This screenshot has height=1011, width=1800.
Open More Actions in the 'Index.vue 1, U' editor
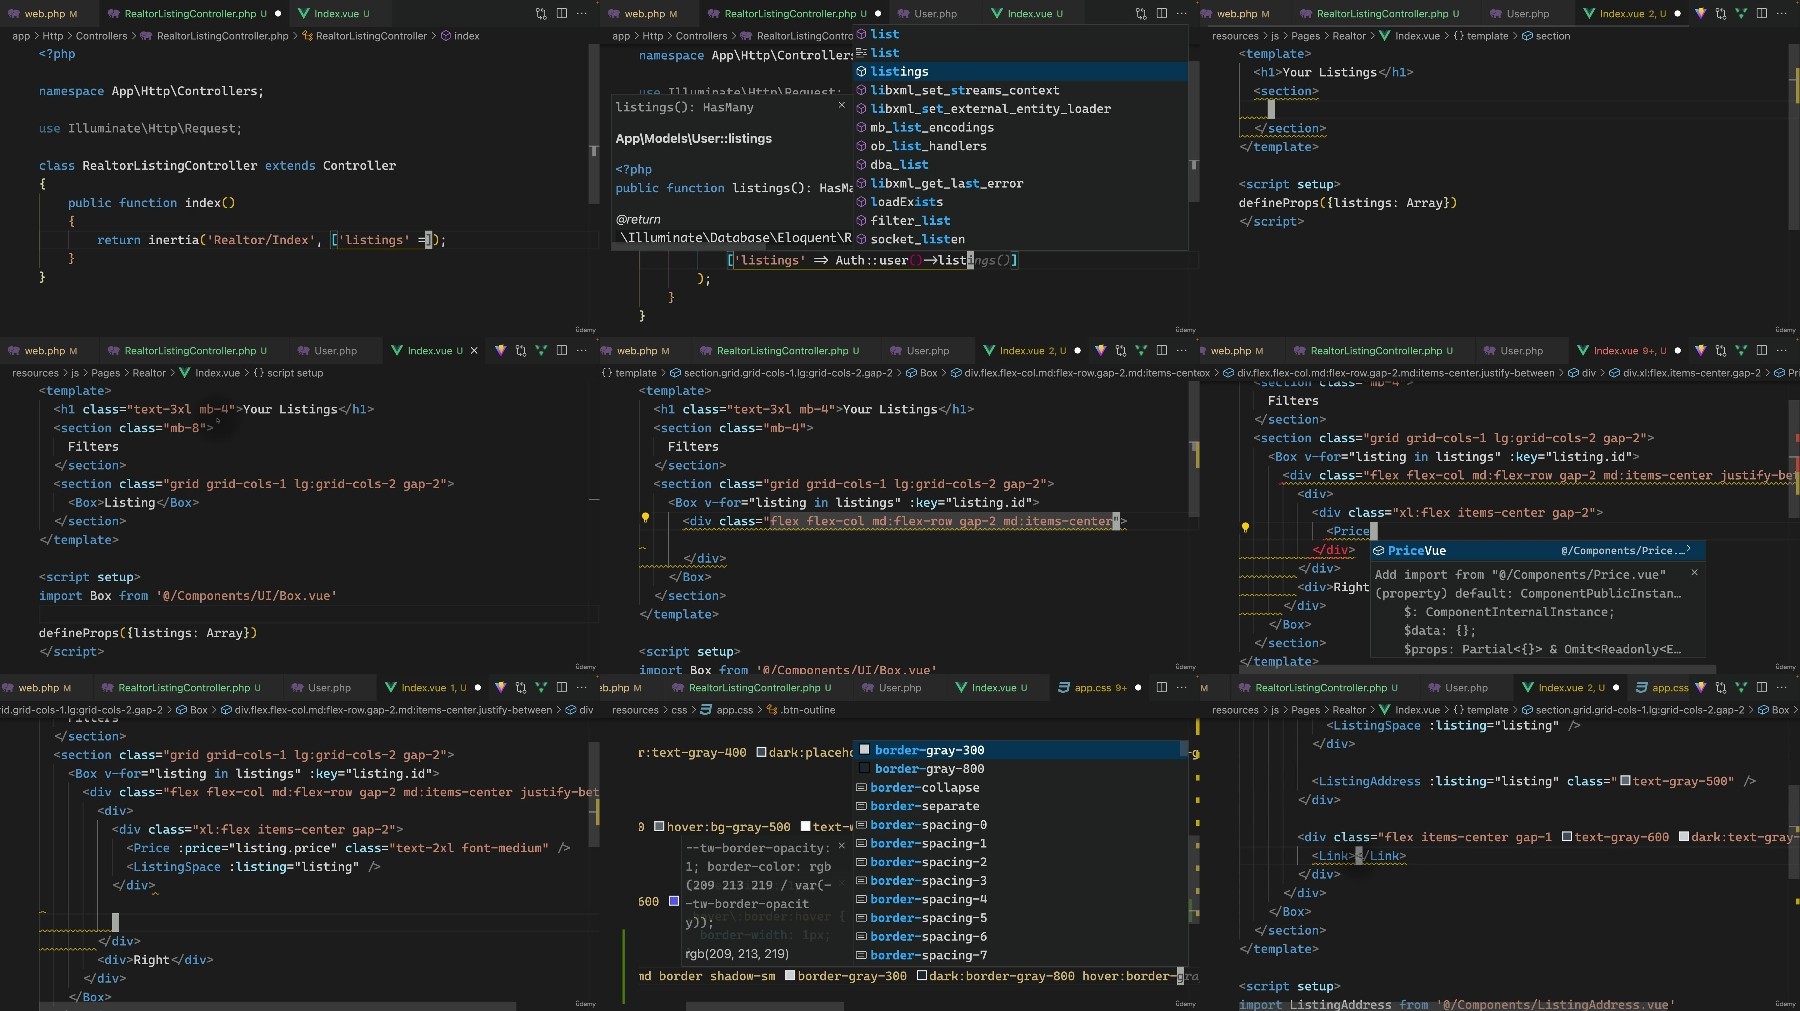pos(582,688)
